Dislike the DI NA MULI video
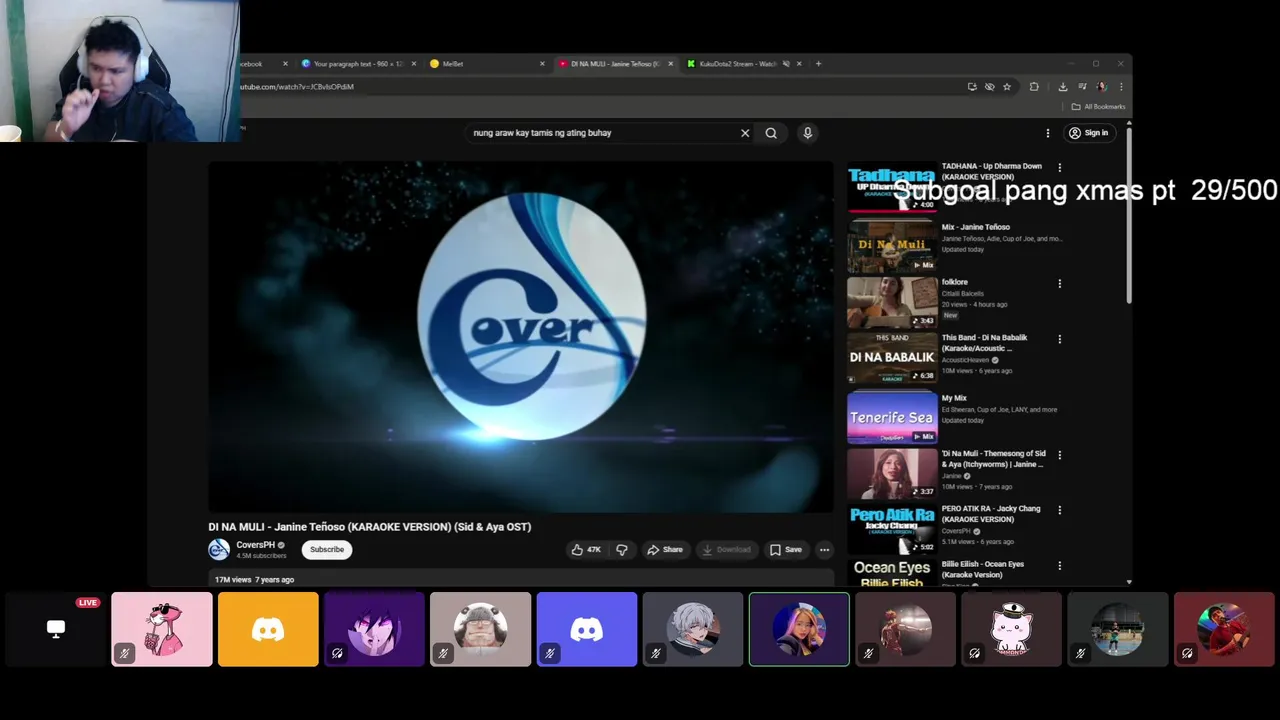 coord(622,549)
